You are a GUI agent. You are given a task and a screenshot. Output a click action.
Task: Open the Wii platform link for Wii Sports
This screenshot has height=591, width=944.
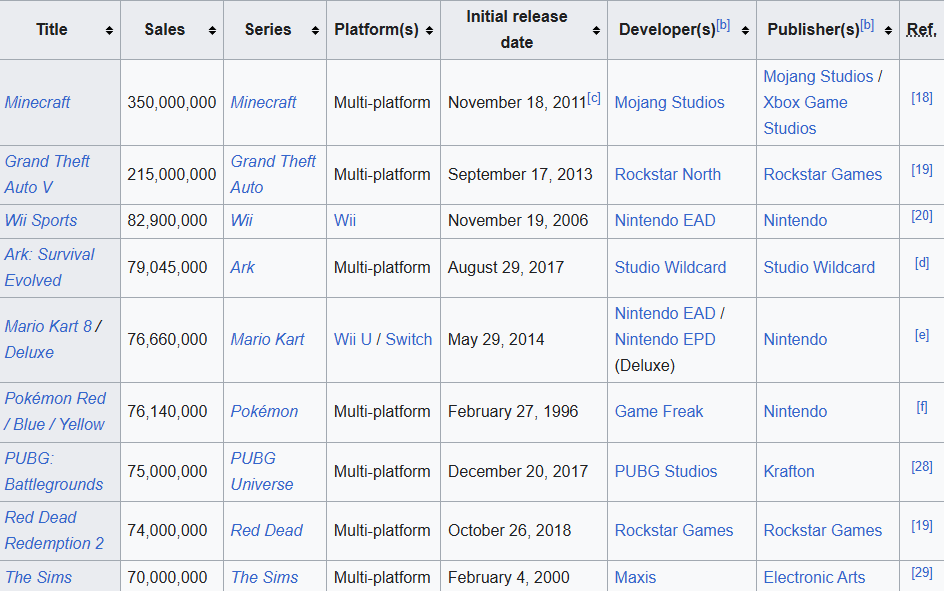345,220
